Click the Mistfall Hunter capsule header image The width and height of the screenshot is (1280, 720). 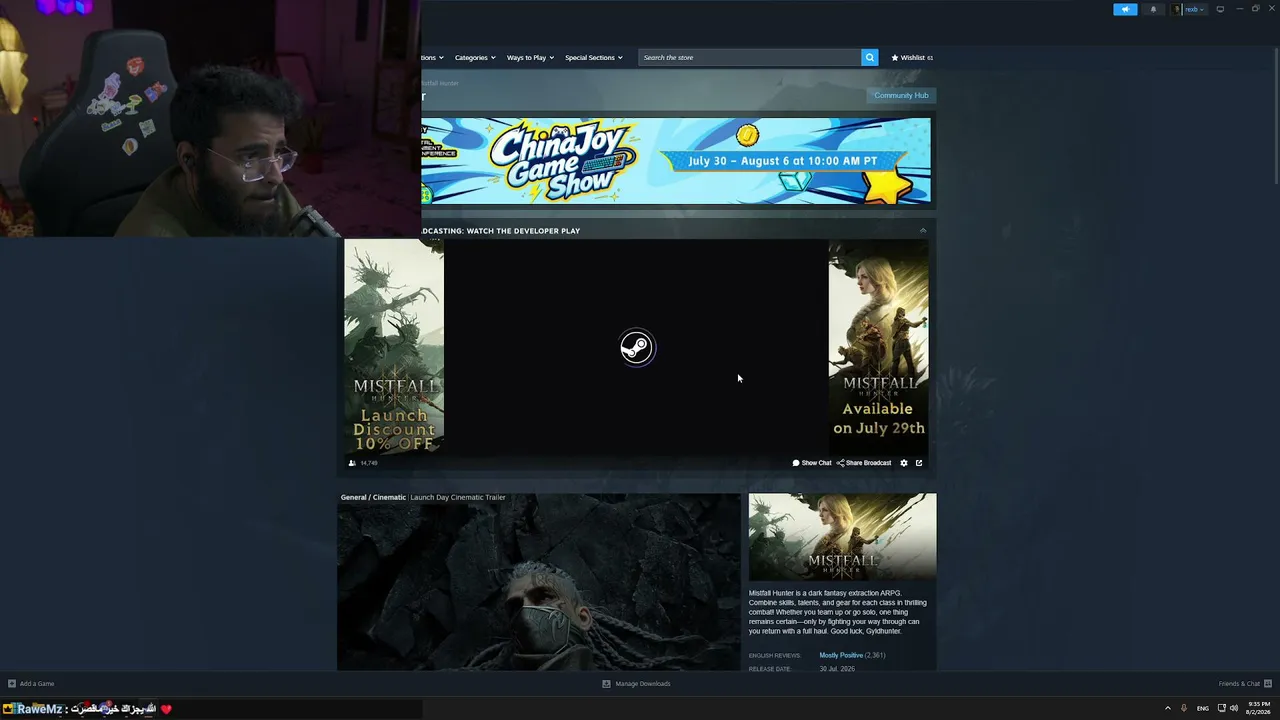pos(843,537)
